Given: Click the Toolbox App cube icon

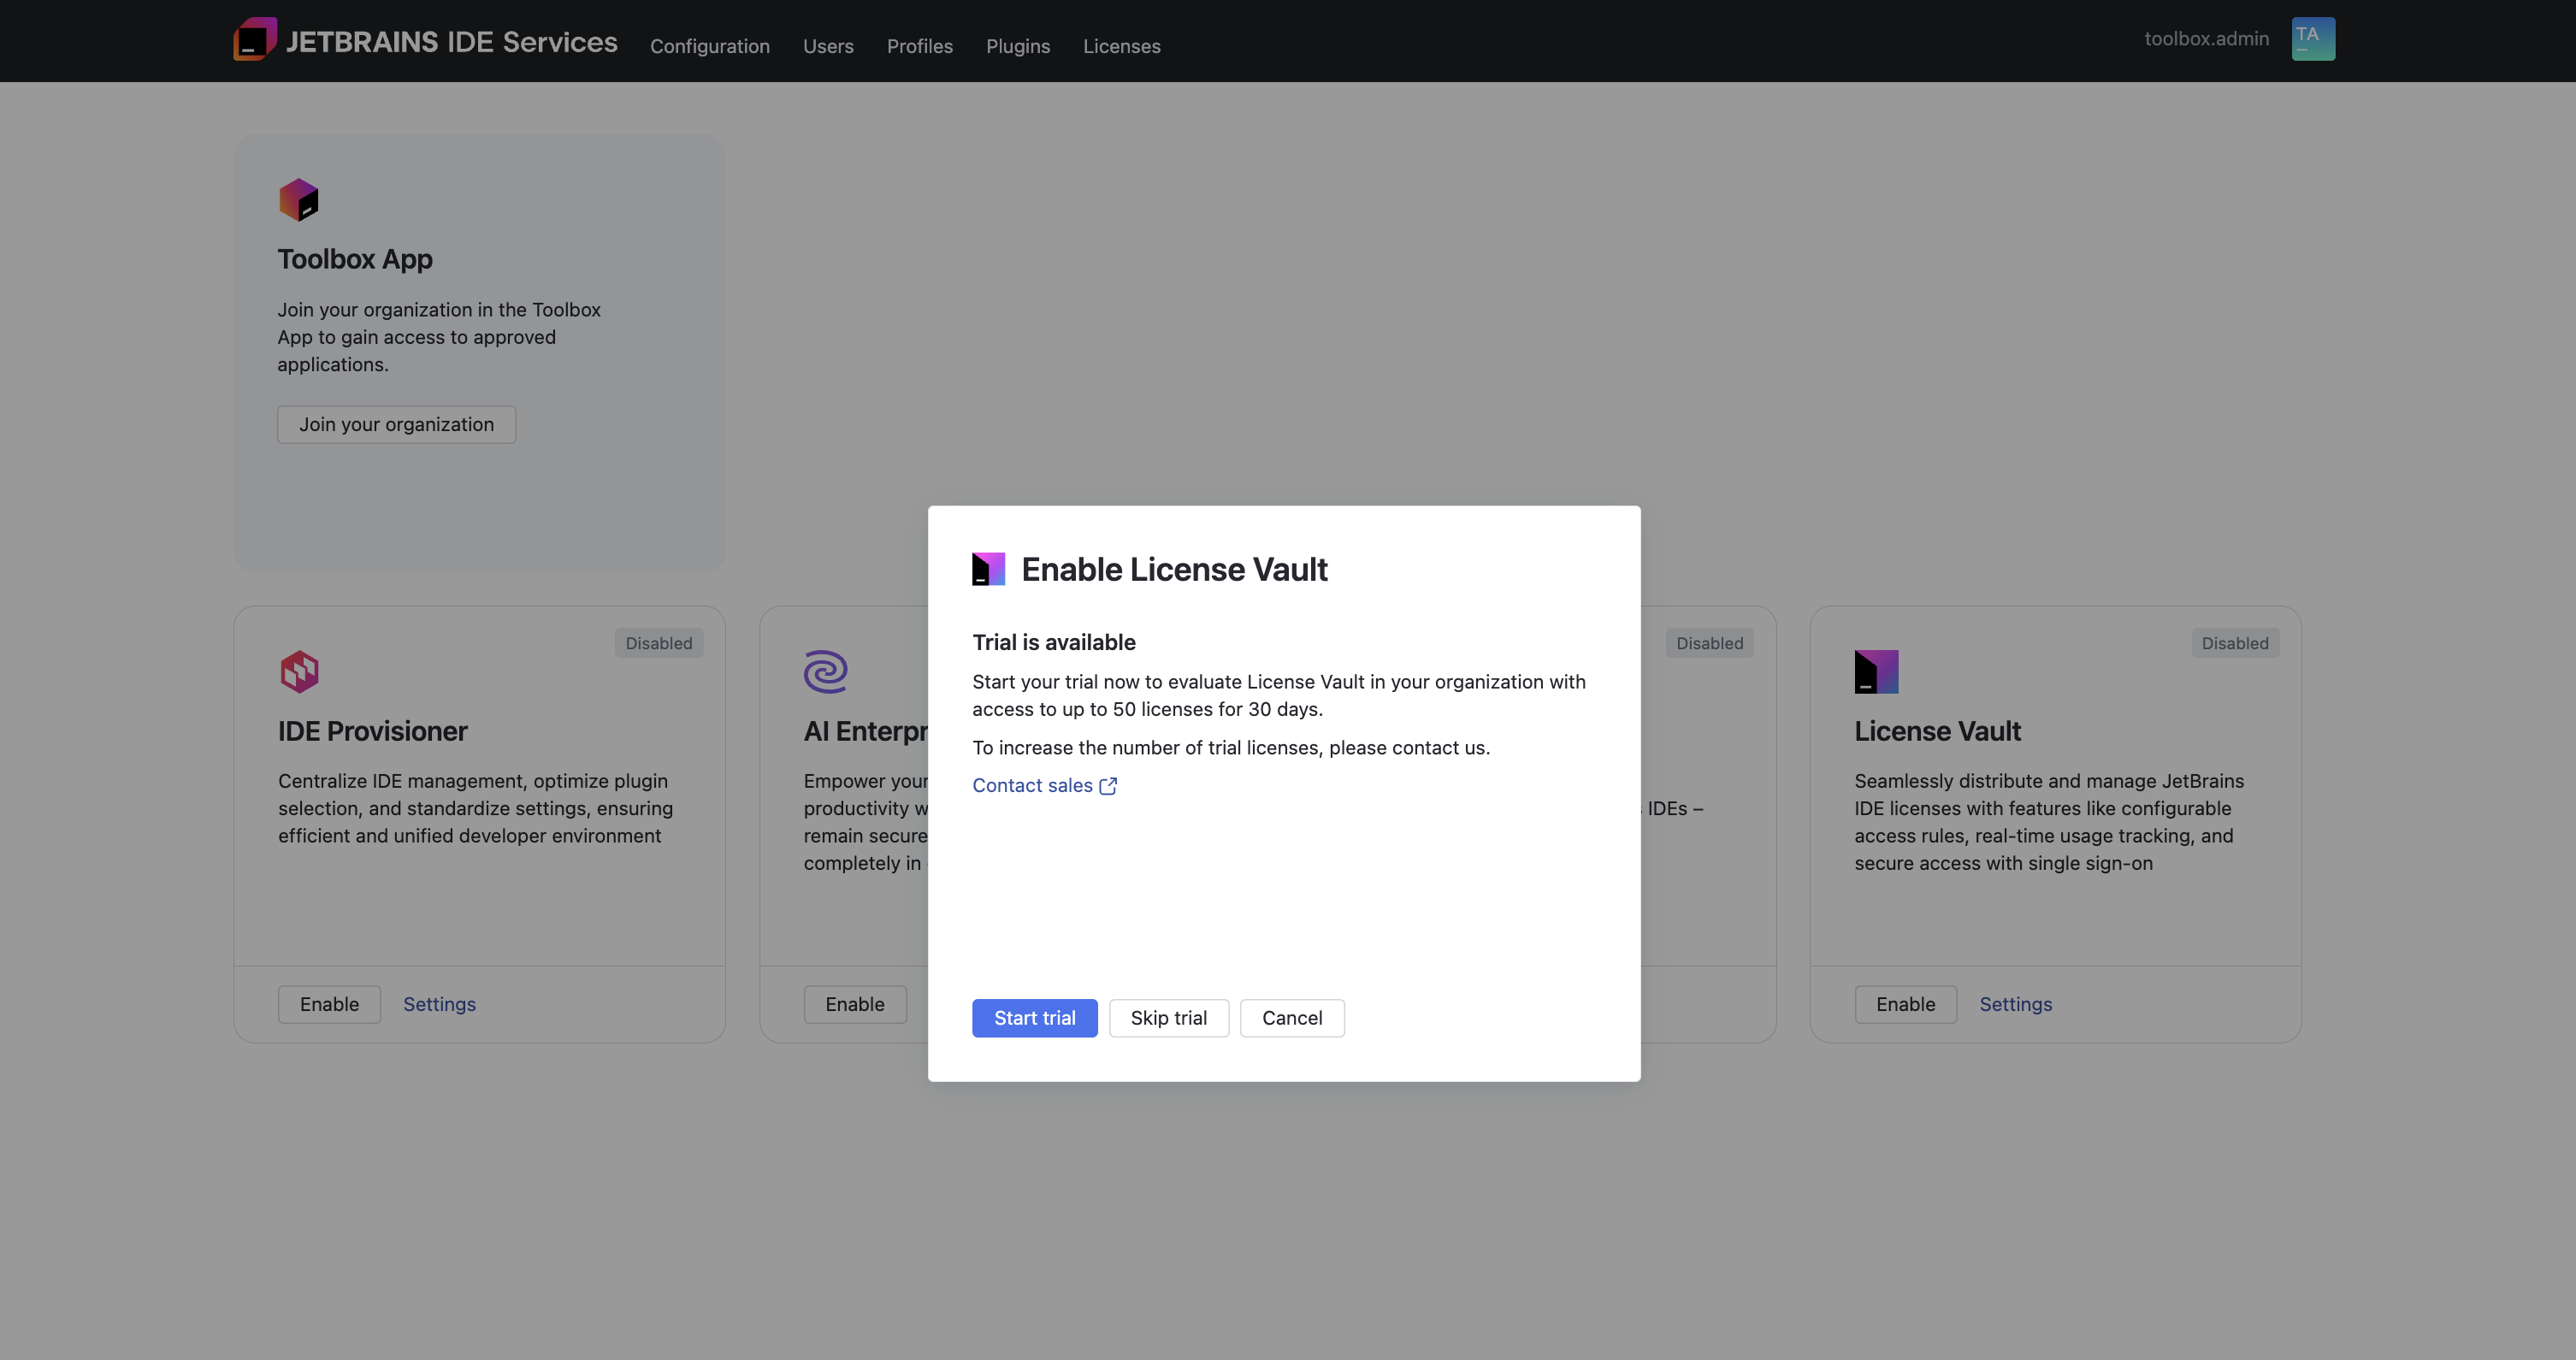Looking at the screenshot, I should tap(298, 200).
